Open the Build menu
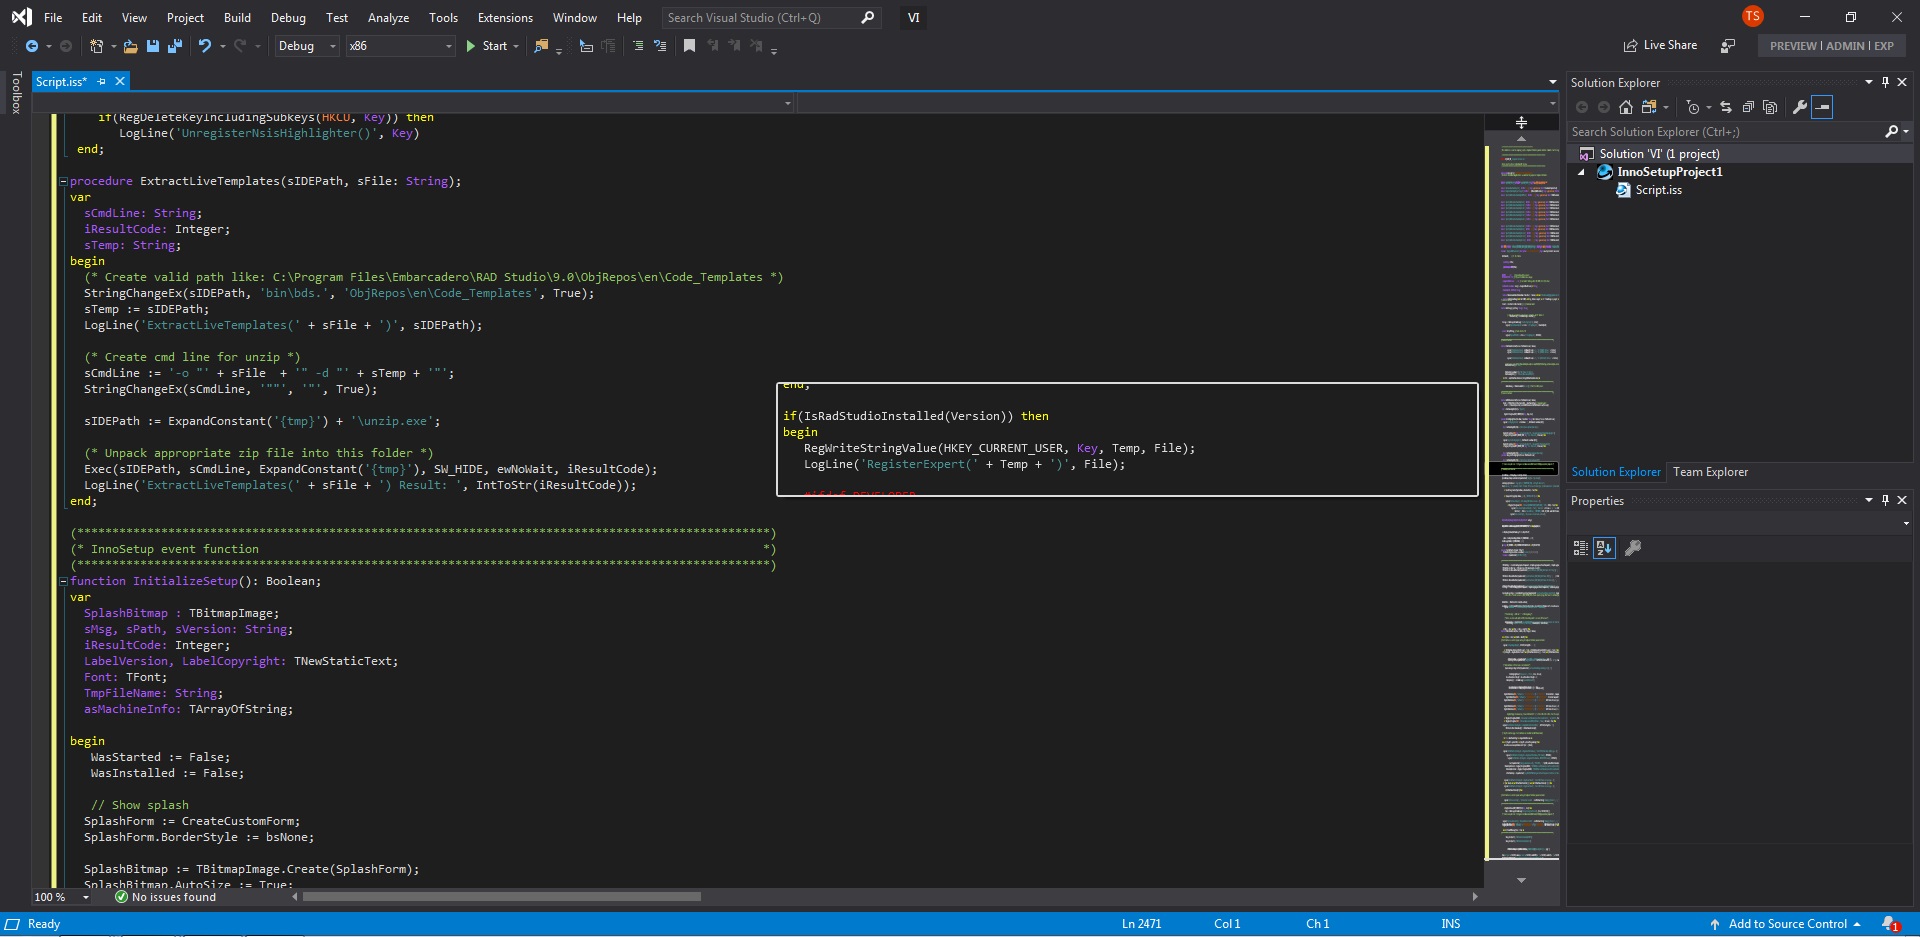Viewport: 1920px width, 937px height. tap(237, 18)
